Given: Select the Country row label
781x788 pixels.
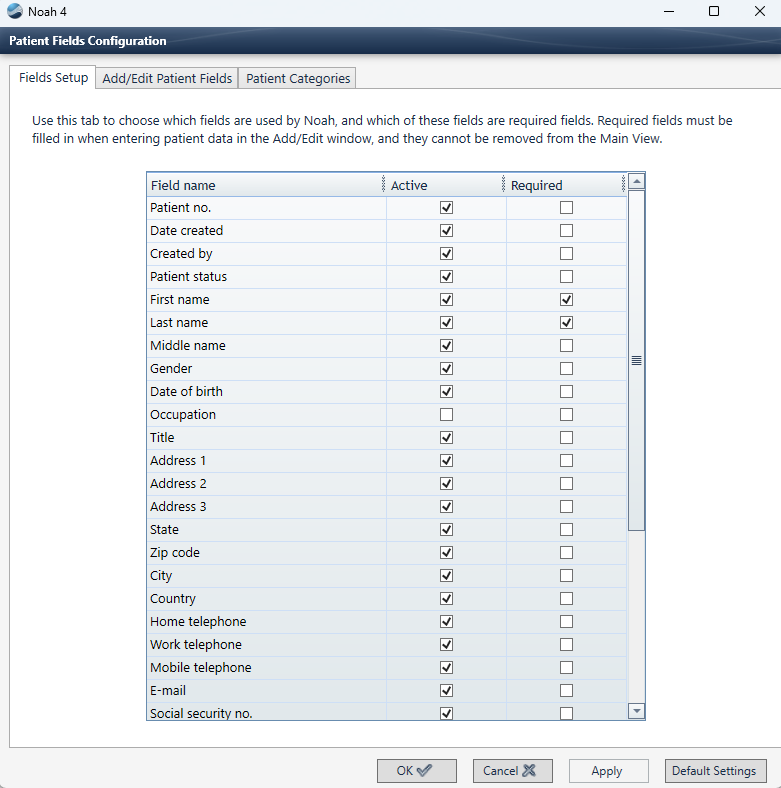Looking at the screenshot, I should coord(173,599).
